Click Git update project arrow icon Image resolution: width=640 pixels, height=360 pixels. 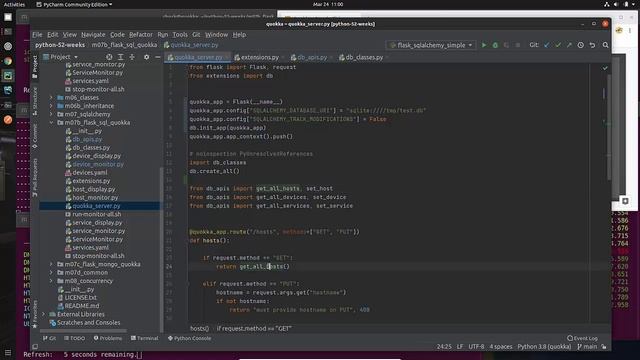point(547,45)
